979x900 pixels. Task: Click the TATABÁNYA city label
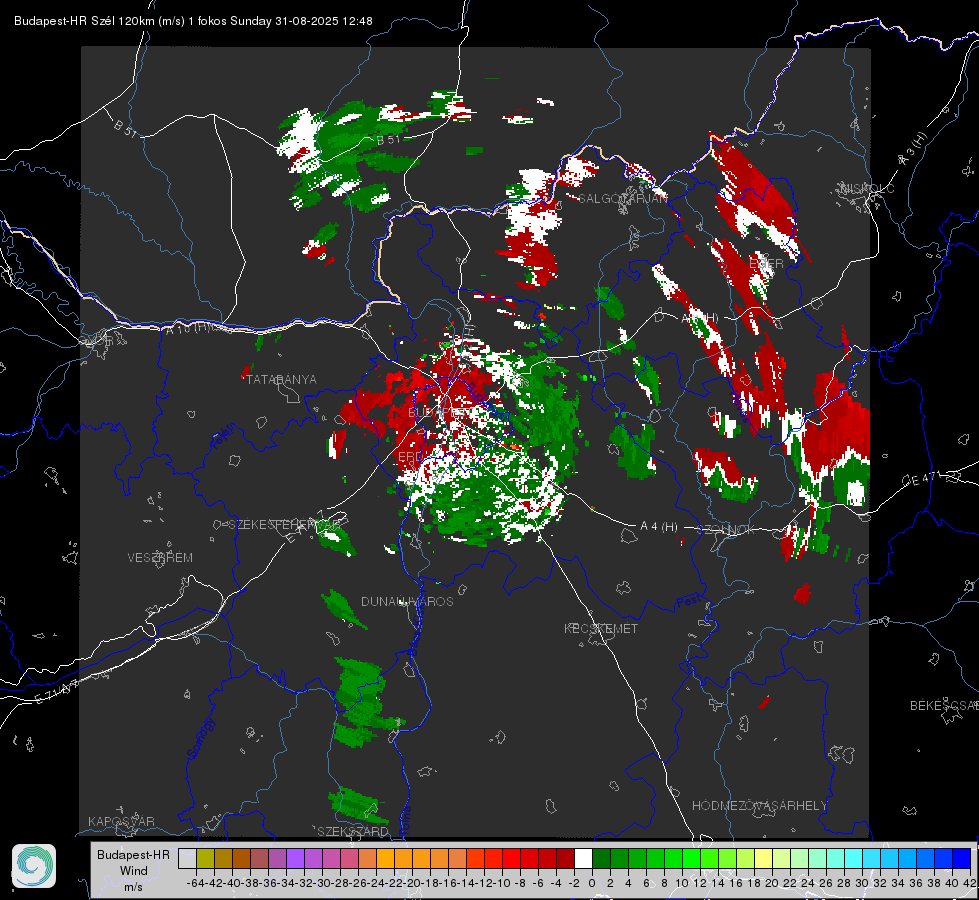click(x=281, y=379)
